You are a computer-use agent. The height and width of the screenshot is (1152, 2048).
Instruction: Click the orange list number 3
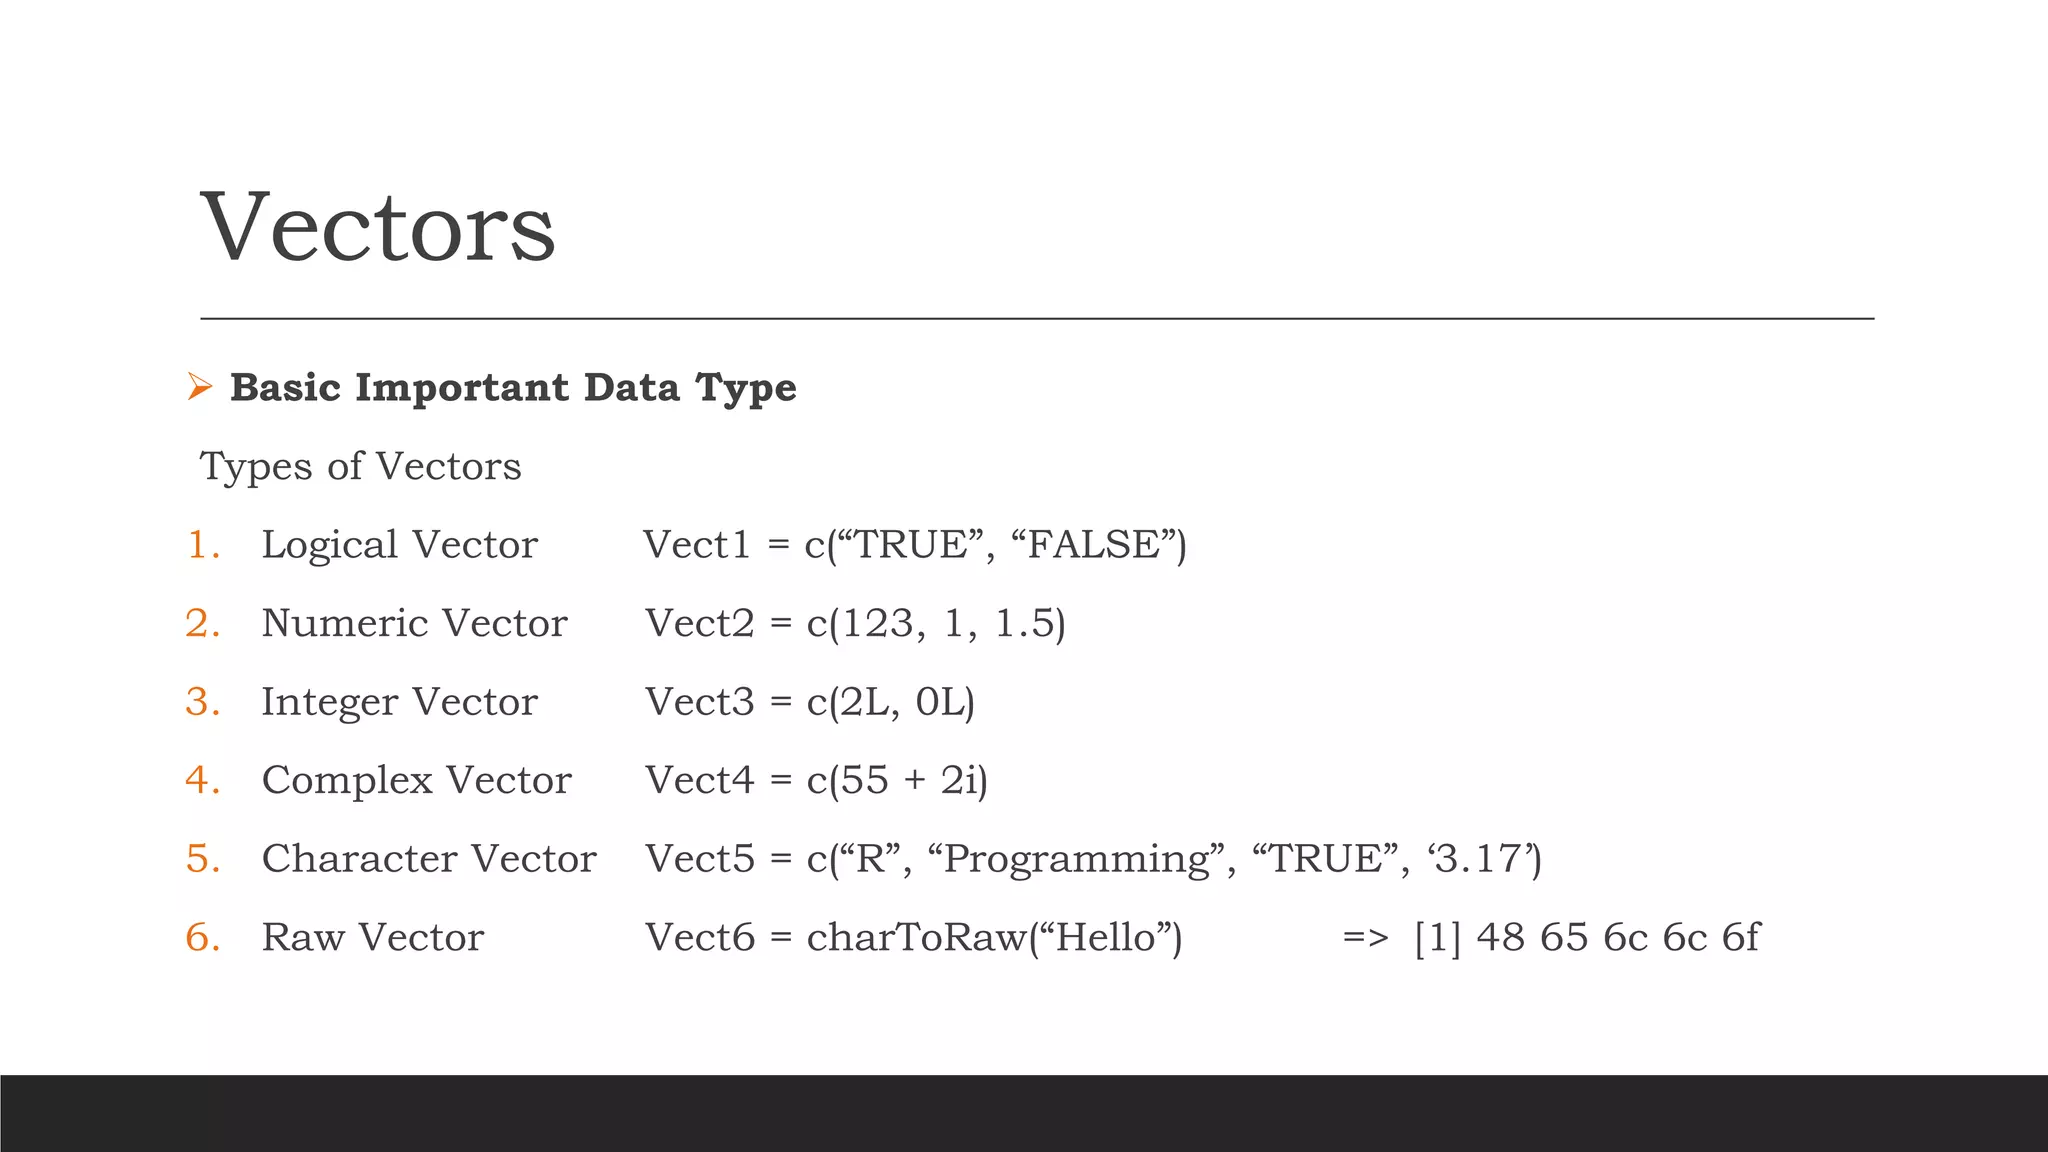tap(203, 702)
